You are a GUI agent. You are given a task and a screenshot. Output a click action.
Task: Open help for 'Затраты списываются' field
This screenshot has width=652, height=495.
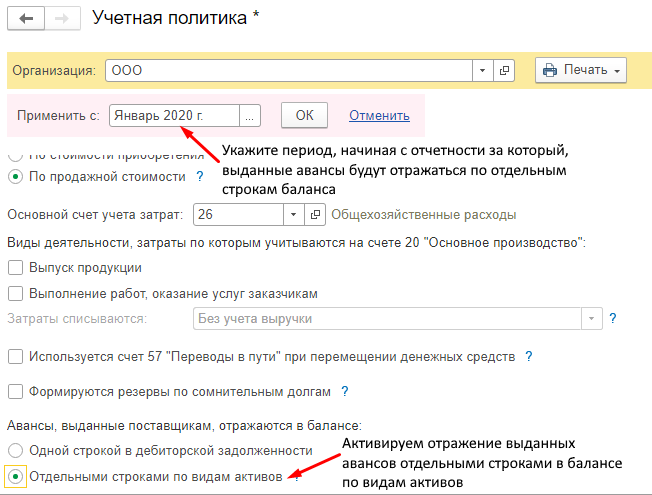click(x=612, y=318)
